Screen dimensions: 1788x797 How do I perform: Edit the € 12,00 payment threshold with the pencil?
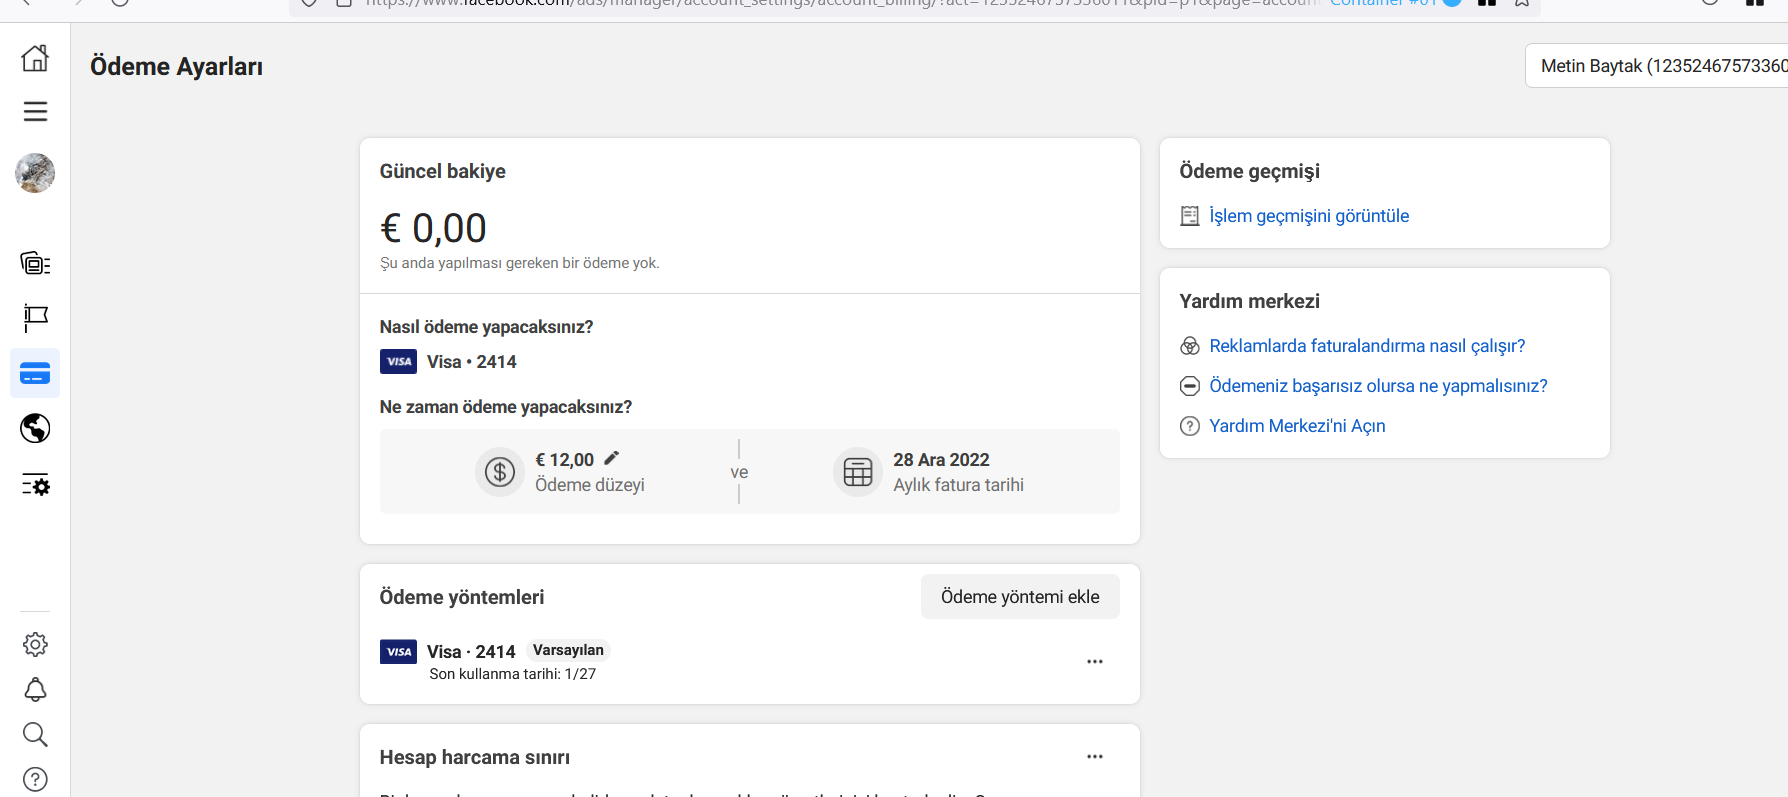(611, 458)
